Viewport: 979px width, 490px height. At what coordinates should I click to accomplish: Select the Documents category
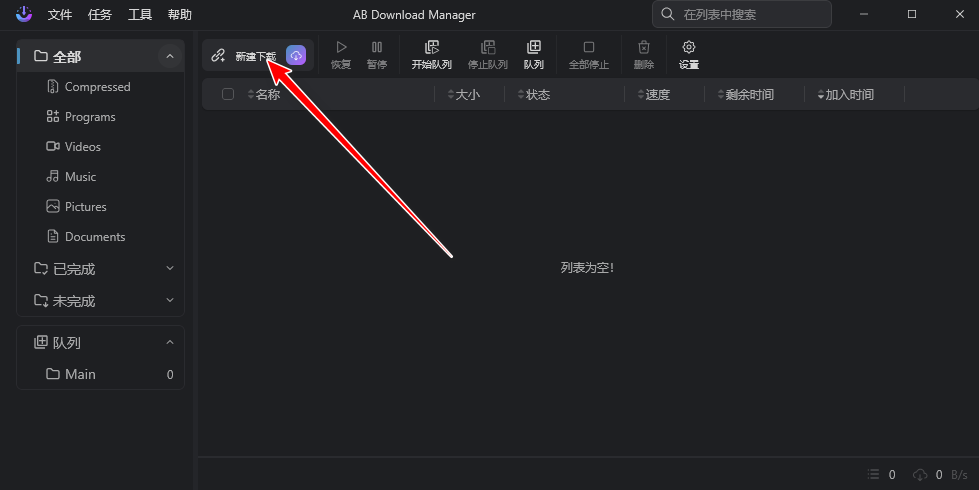click(101, 237)
